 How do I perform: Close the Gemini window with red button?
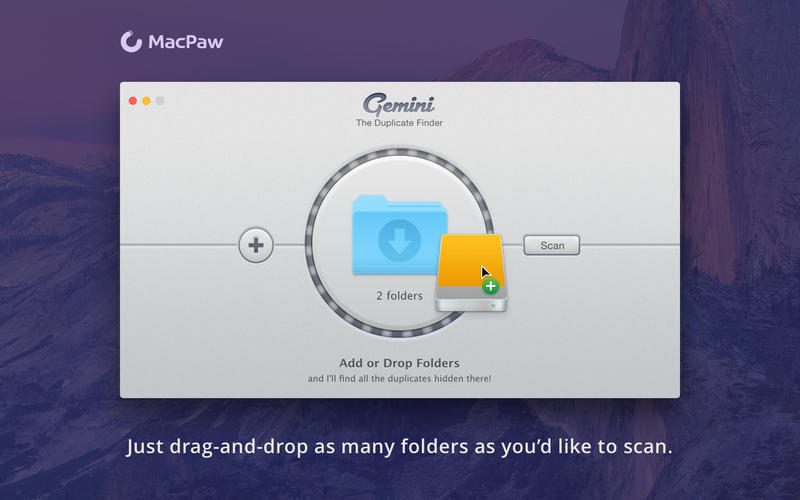(x=133, y=101)
